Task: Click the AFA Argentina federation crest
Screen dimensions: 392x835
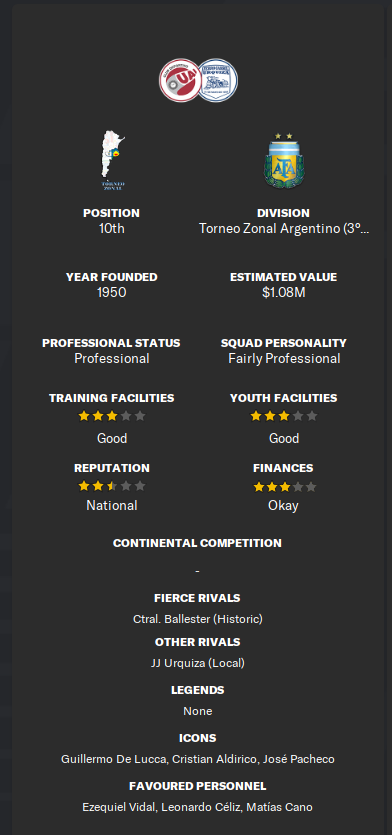Action: tap(284, 160)
